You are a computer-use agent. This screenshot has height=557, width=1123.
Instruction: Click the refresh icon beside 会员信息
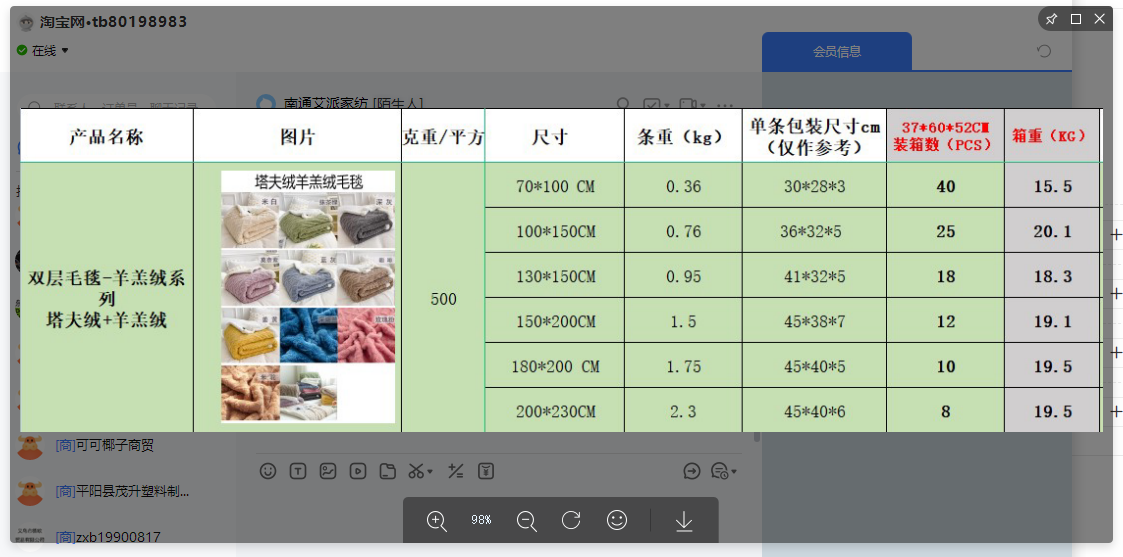(1044, 52)
